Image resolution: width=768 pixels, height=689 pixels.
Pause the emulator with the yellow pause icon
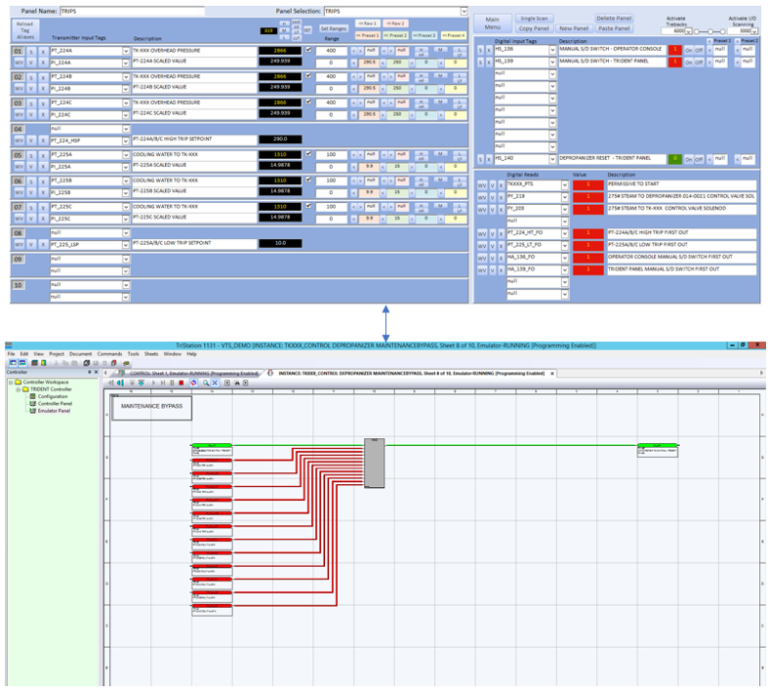[x=172, y=383]
